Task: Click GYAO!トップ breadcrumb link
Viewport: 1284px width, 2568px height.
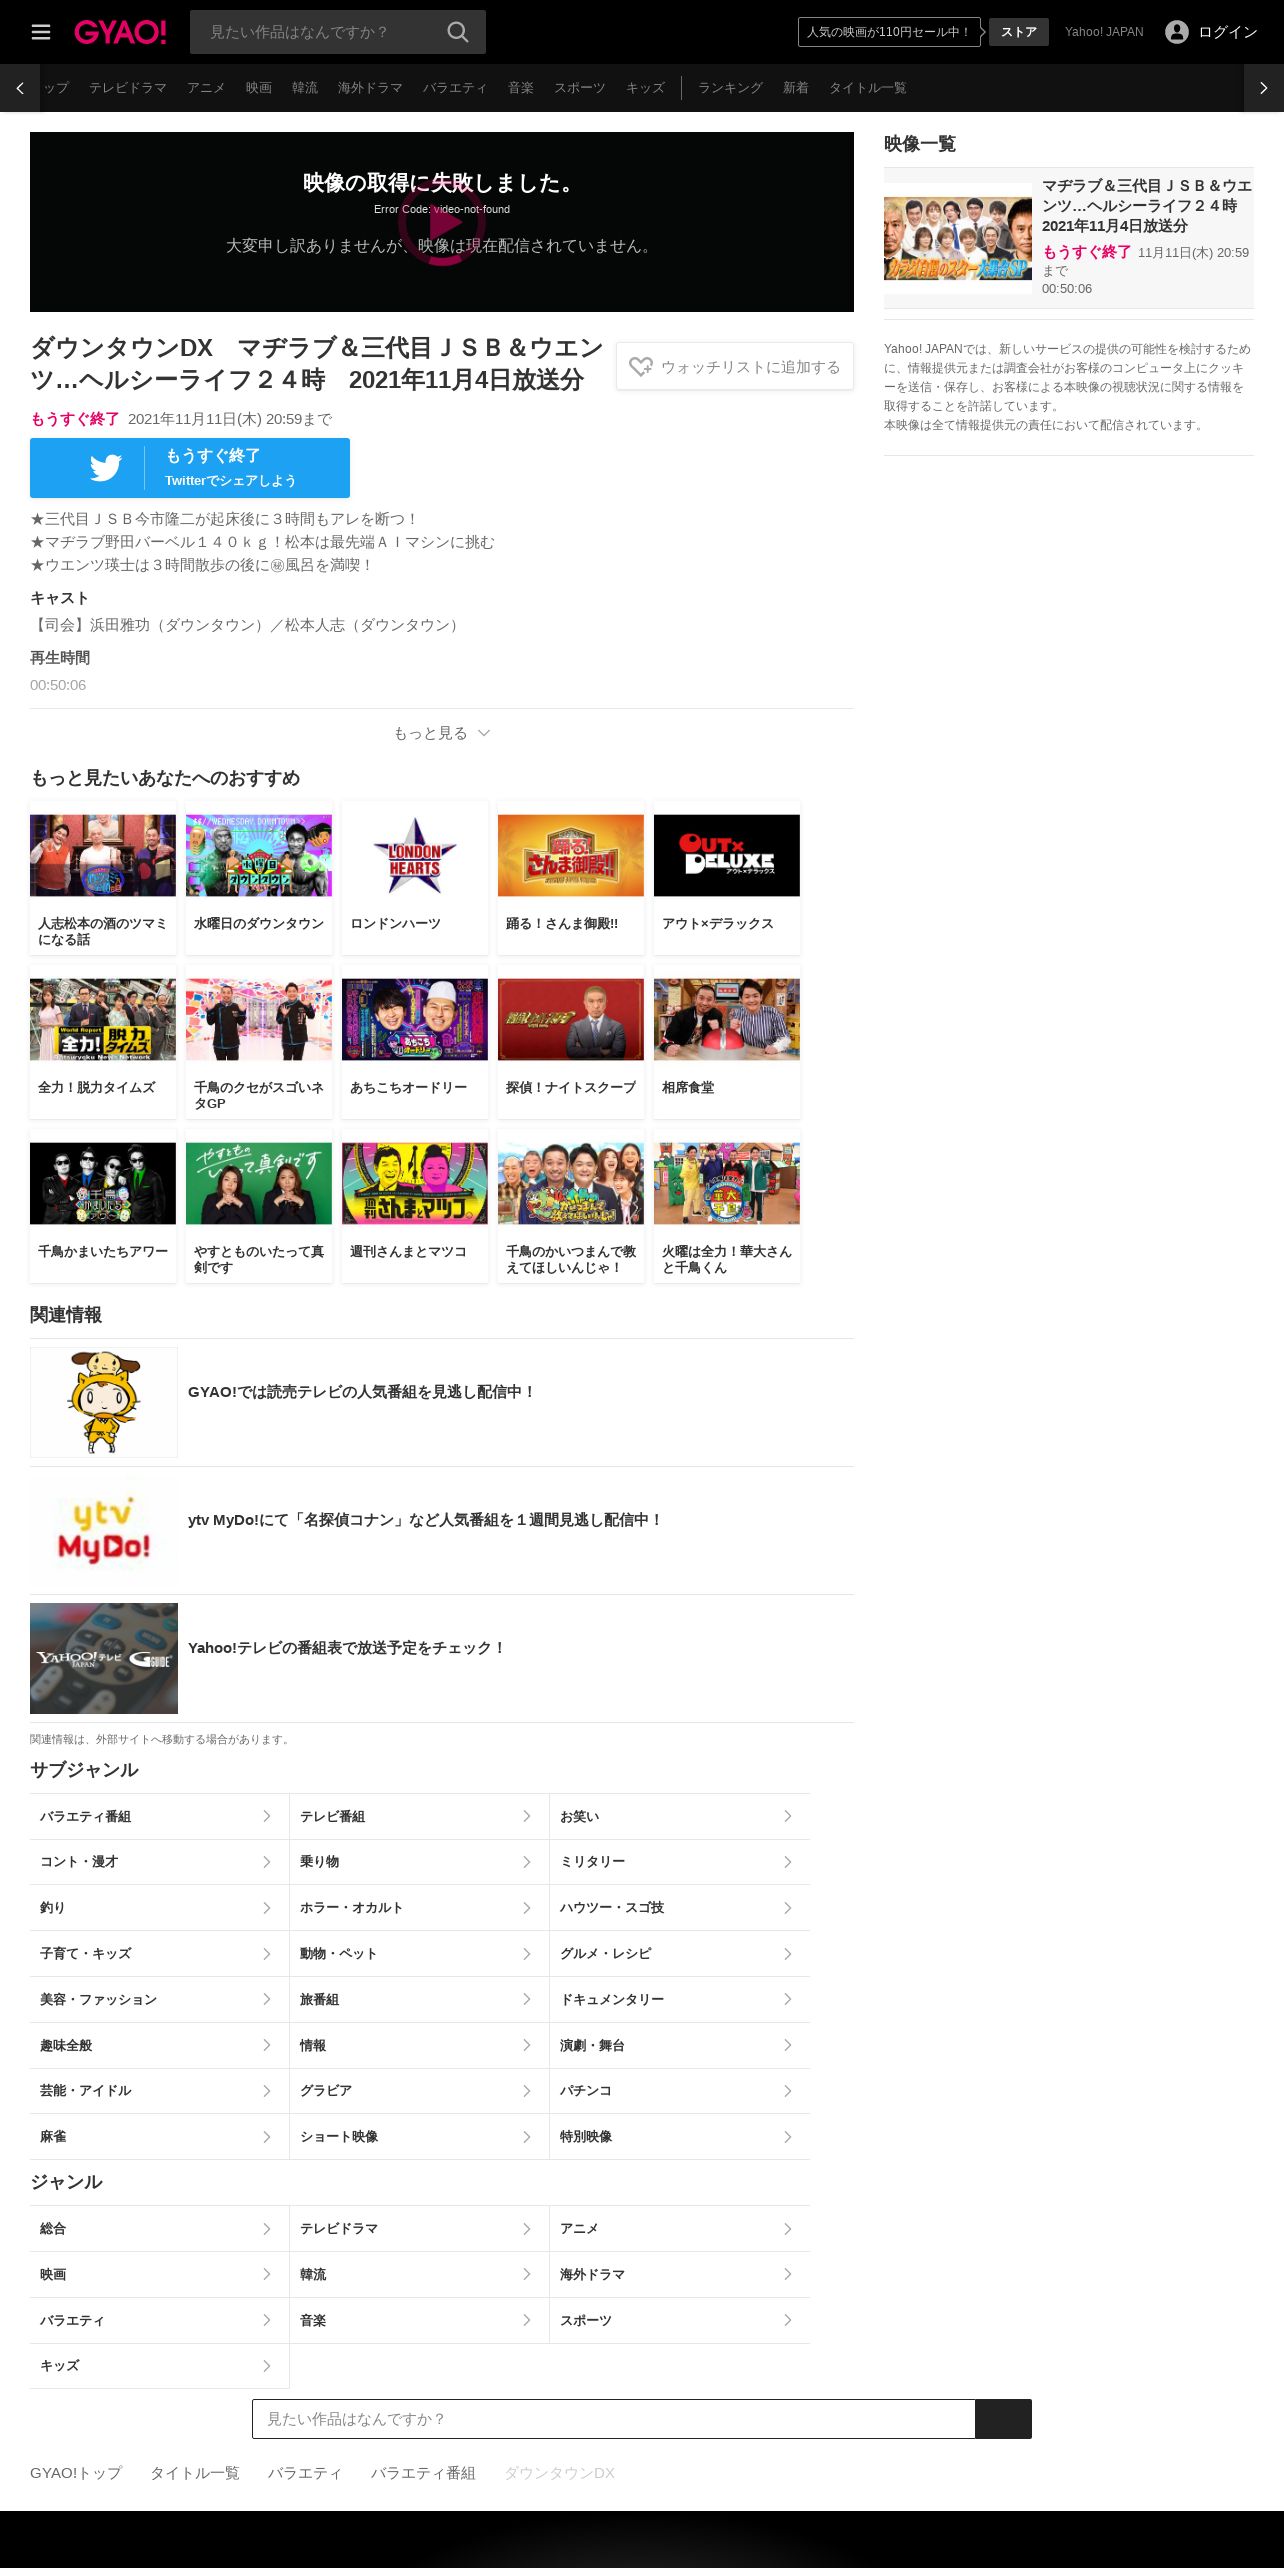Action: coord(76,2473)
